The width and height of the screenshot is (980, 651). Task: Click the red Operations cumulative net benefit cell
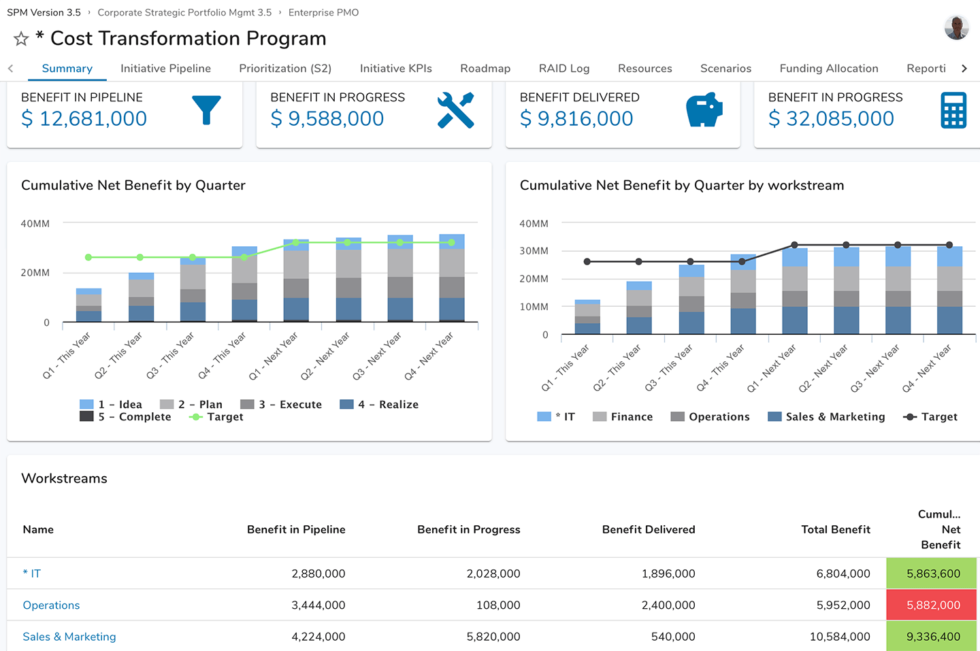click(932, 605)
